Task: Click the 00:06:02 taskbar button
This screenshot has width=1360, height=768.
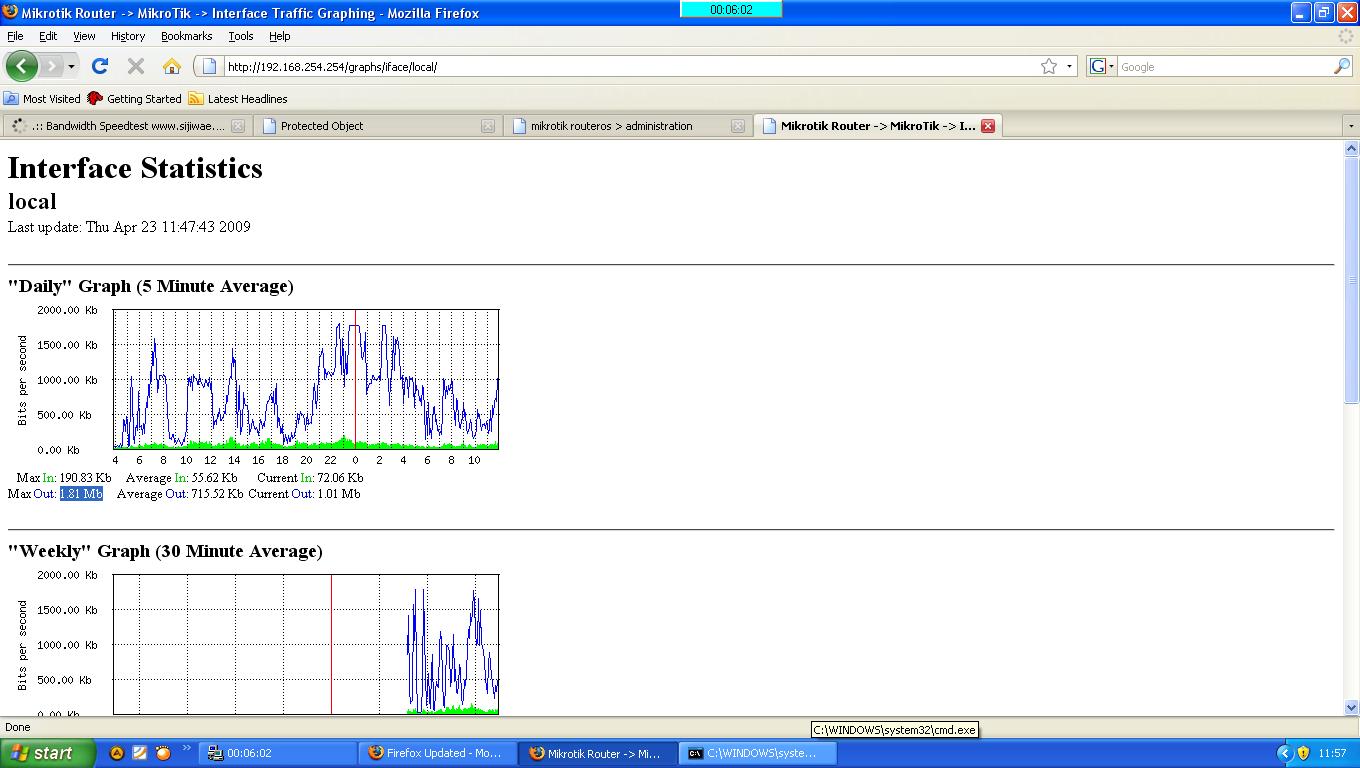Action: [x=276, y=753]
